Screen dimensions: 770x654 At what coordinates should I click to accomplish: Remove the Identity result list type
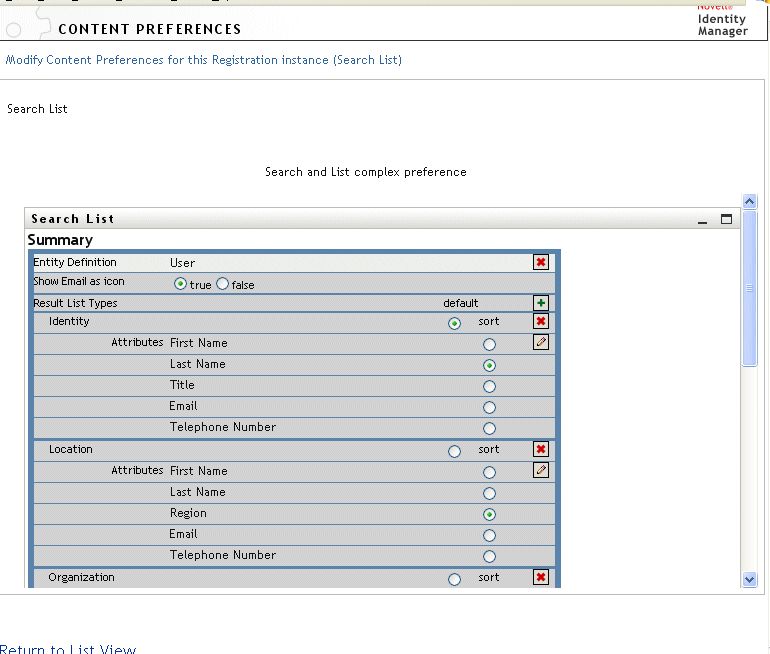point(541,321)
